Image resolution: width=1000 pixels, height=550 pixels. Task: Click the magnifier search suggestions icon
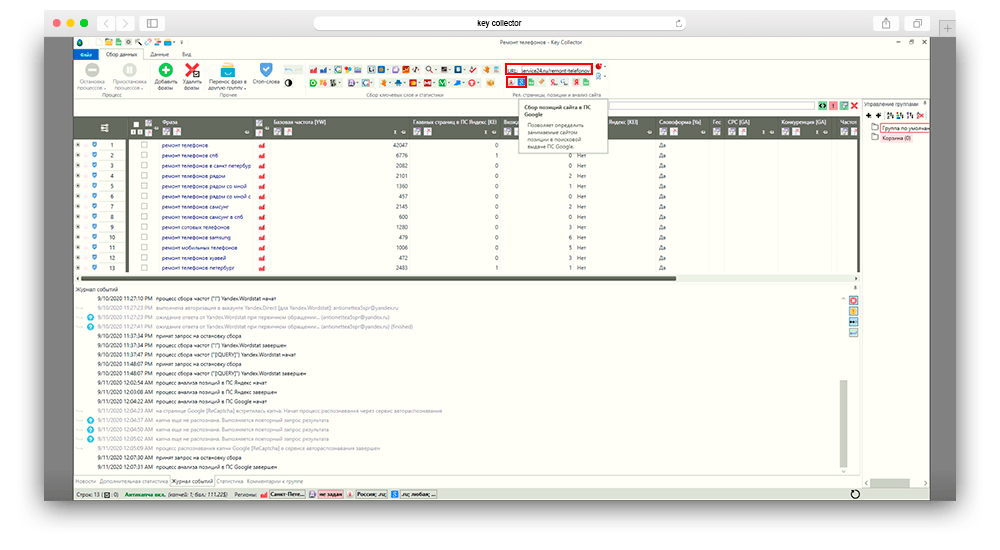(429, 69)
